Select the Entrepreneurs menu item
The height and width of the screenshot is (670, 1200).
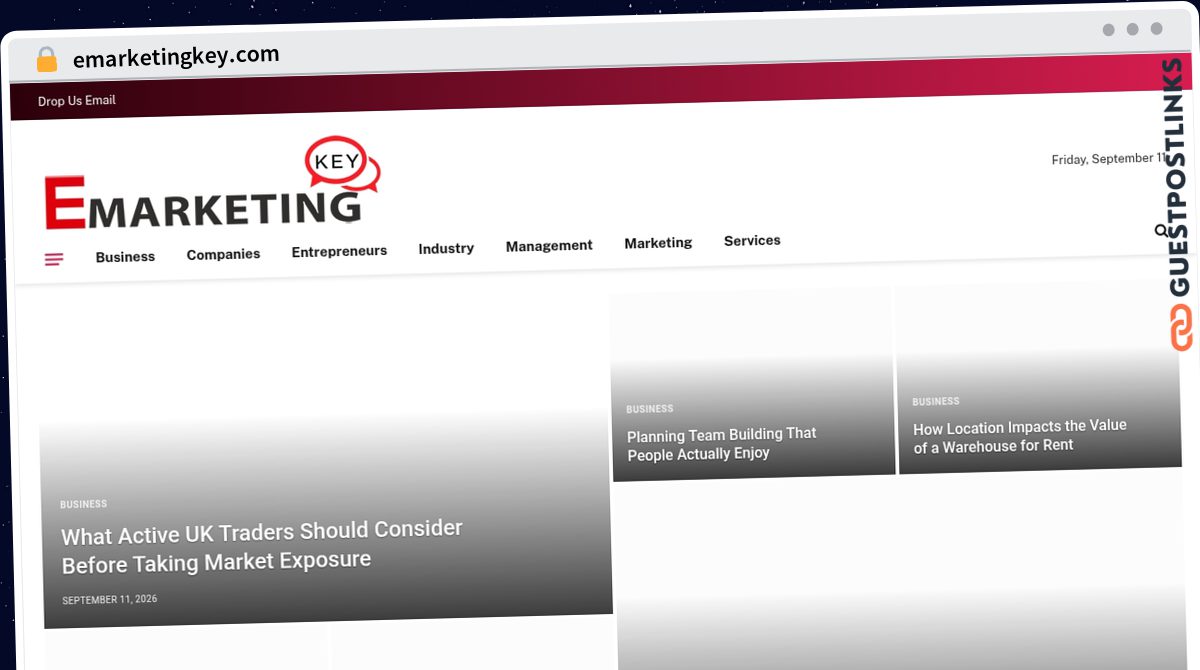click(x=339, y=251)
